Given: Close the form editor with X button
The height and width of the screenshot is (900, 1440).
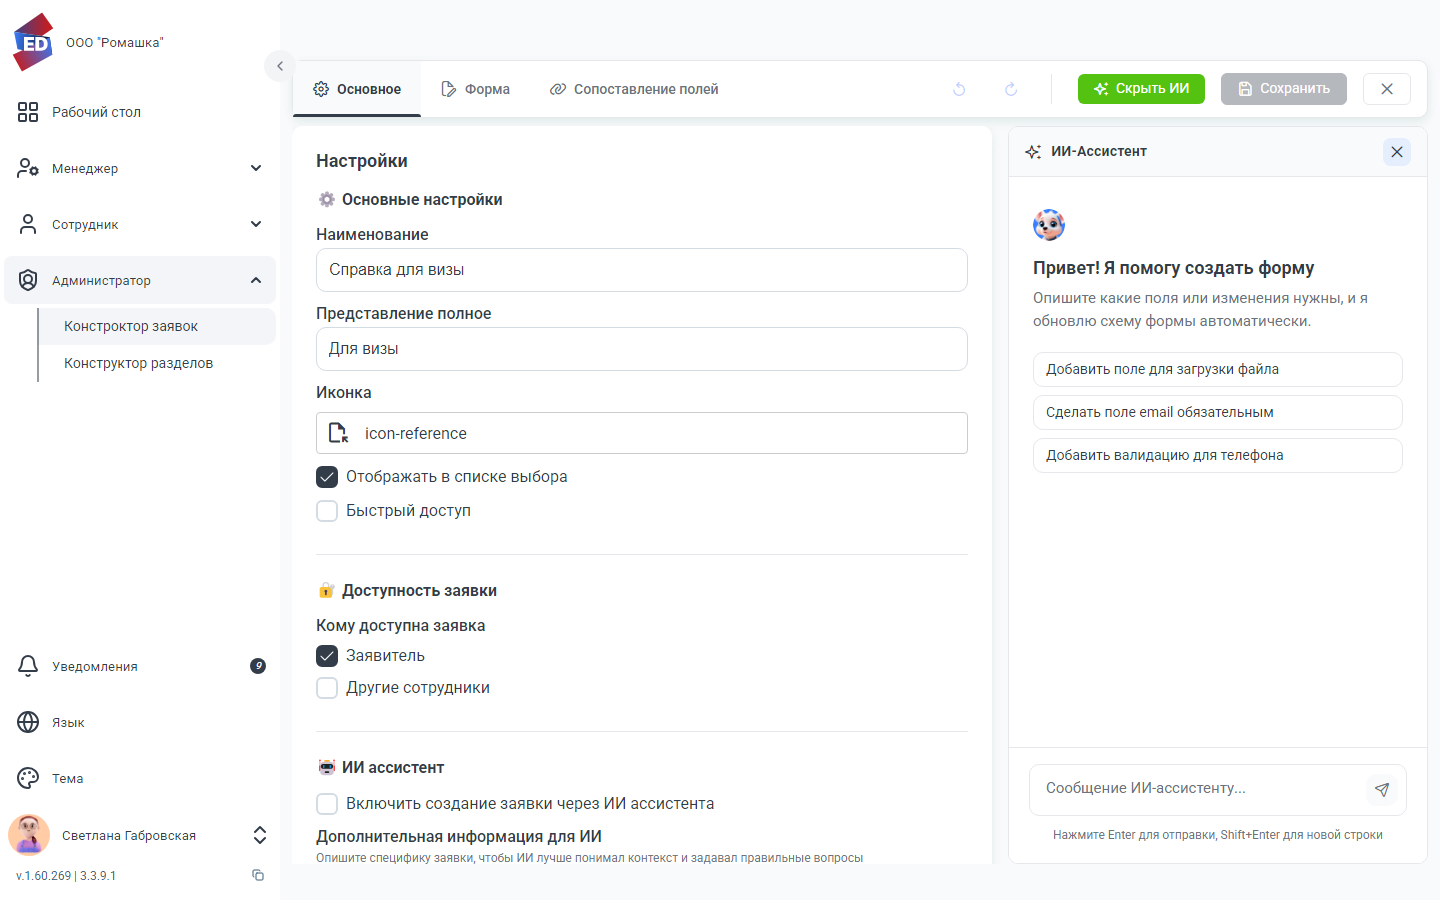Looking at the screenshot, I should 1387,89.
